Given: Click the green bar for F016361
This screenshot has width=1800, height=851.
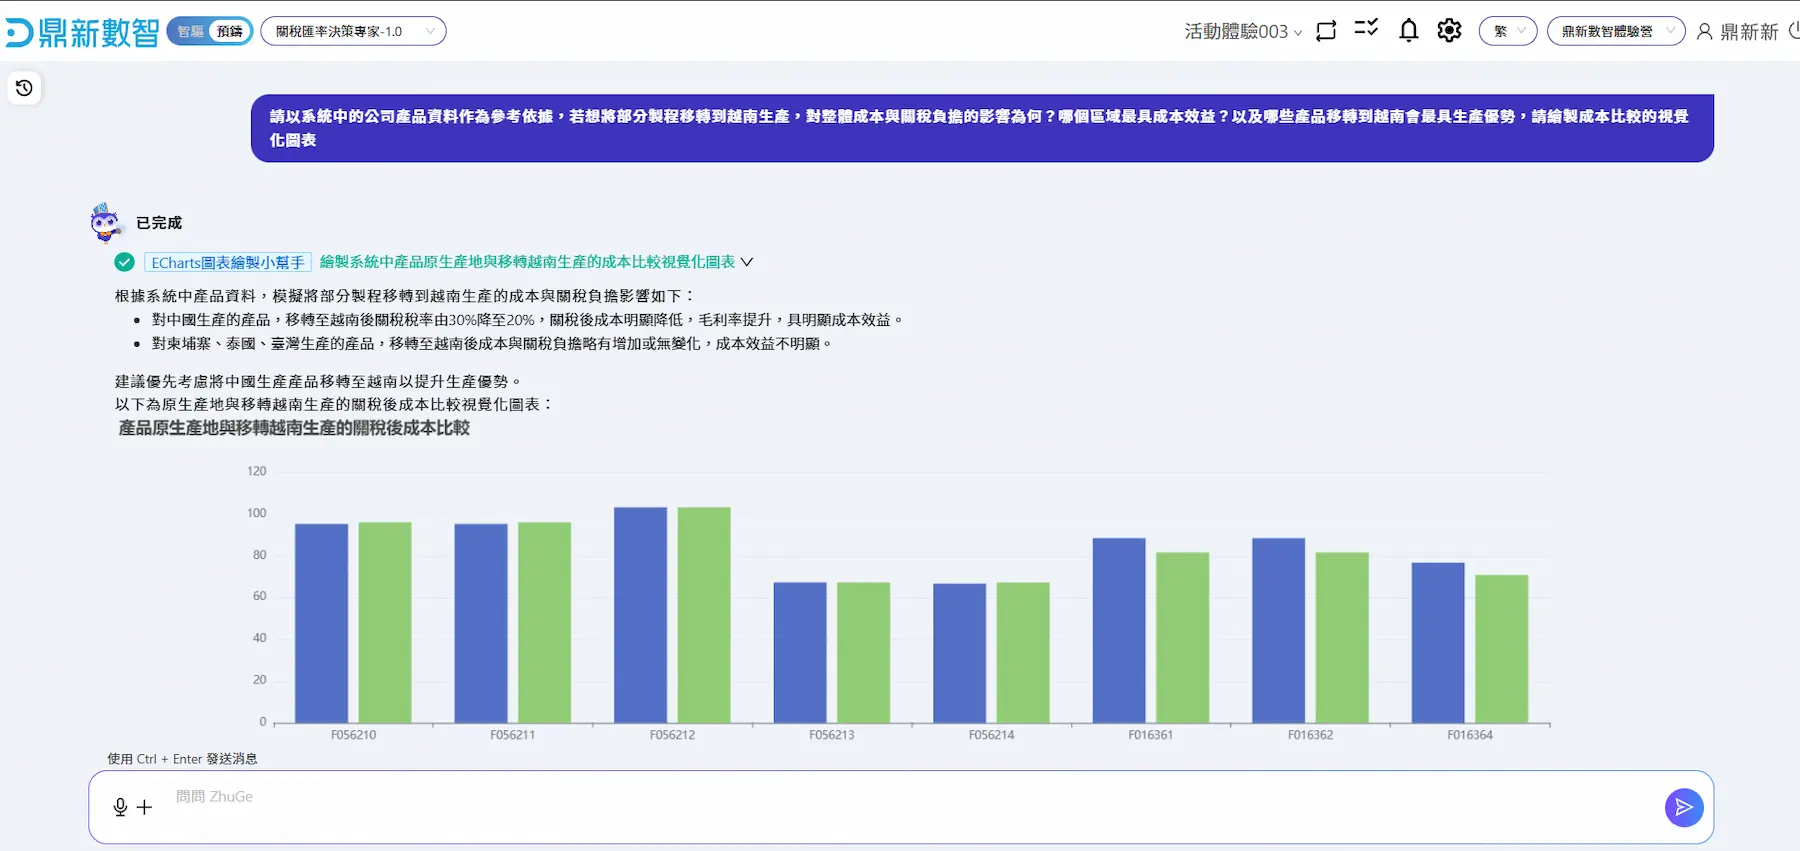Looking at the screenshot, I should pos(1182,637).
